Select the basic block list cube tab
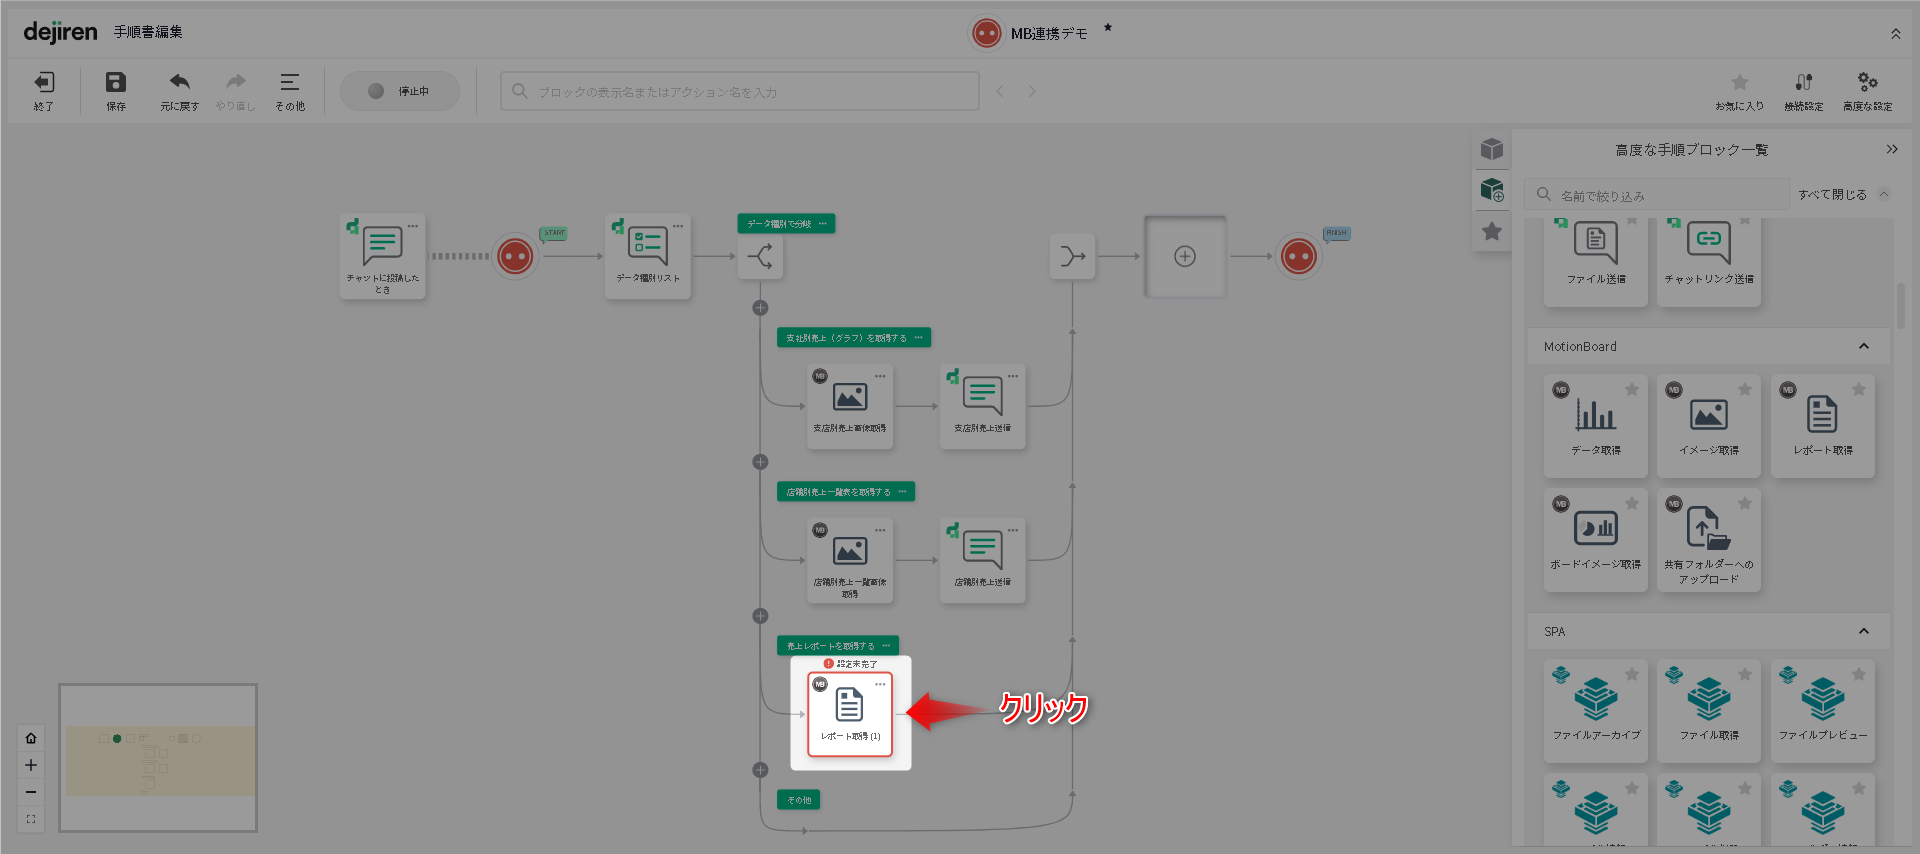Image resolution: width=1920 pixels, height=854 pixels. [1492, 149]
